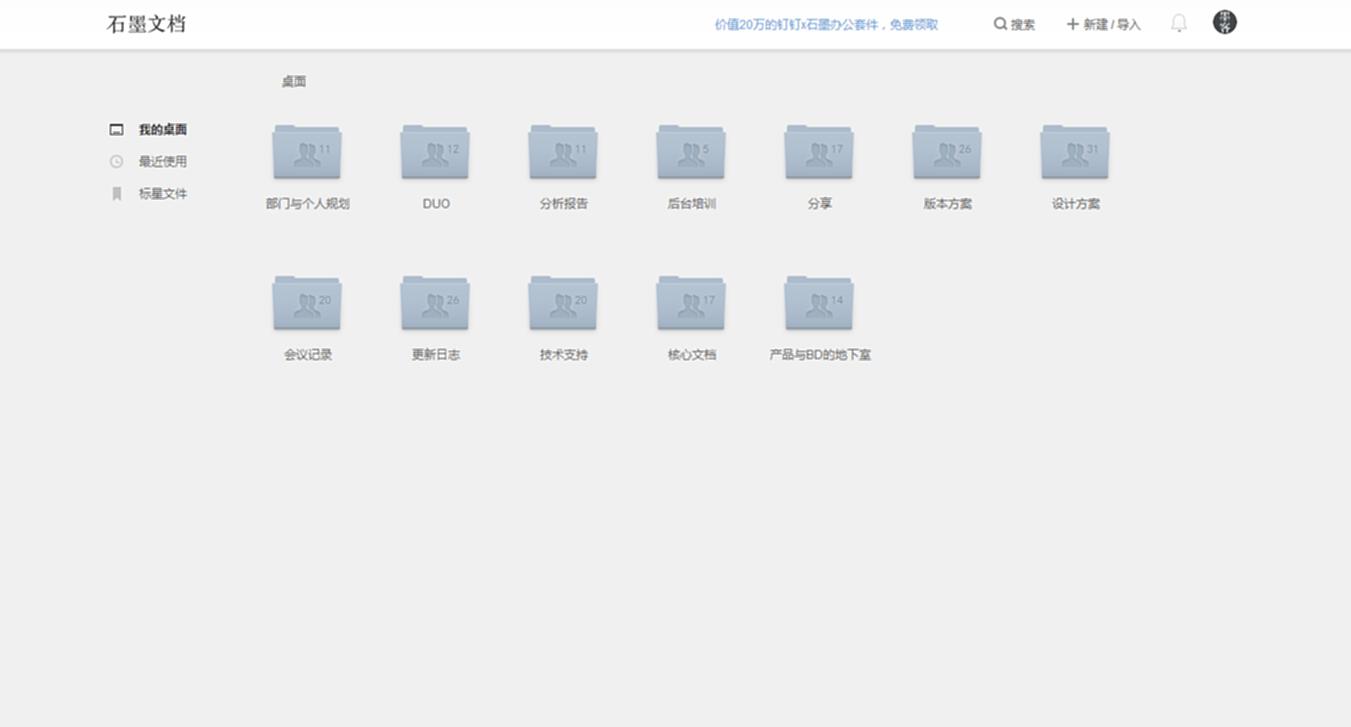
Task: Click the 搜索 search button
Action: coord(1014,24)
